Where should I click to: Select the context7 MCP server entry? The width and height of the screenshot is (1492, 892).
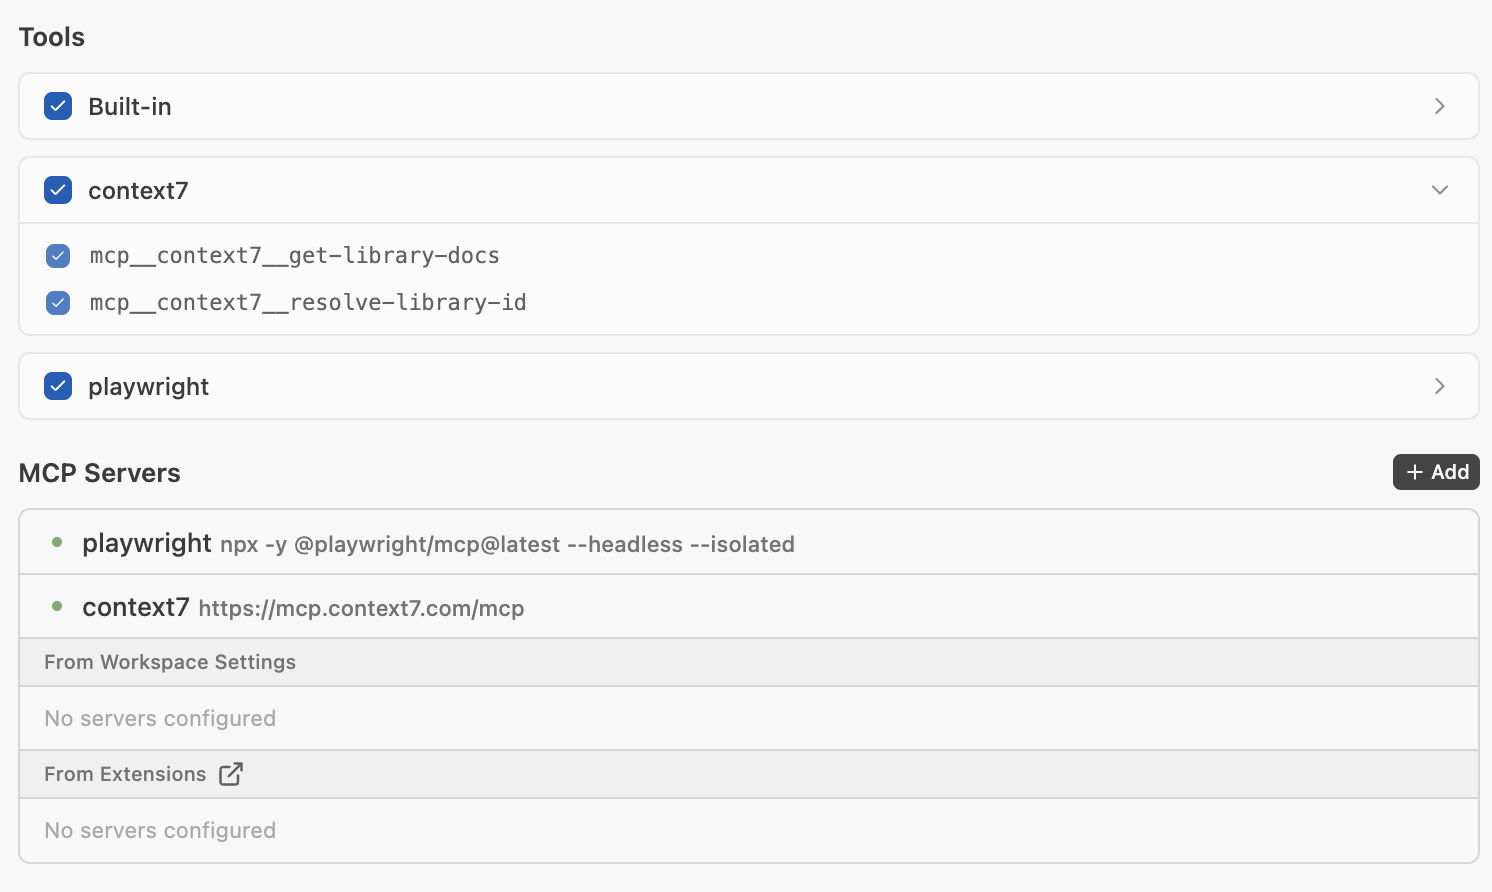coord(136,607)
